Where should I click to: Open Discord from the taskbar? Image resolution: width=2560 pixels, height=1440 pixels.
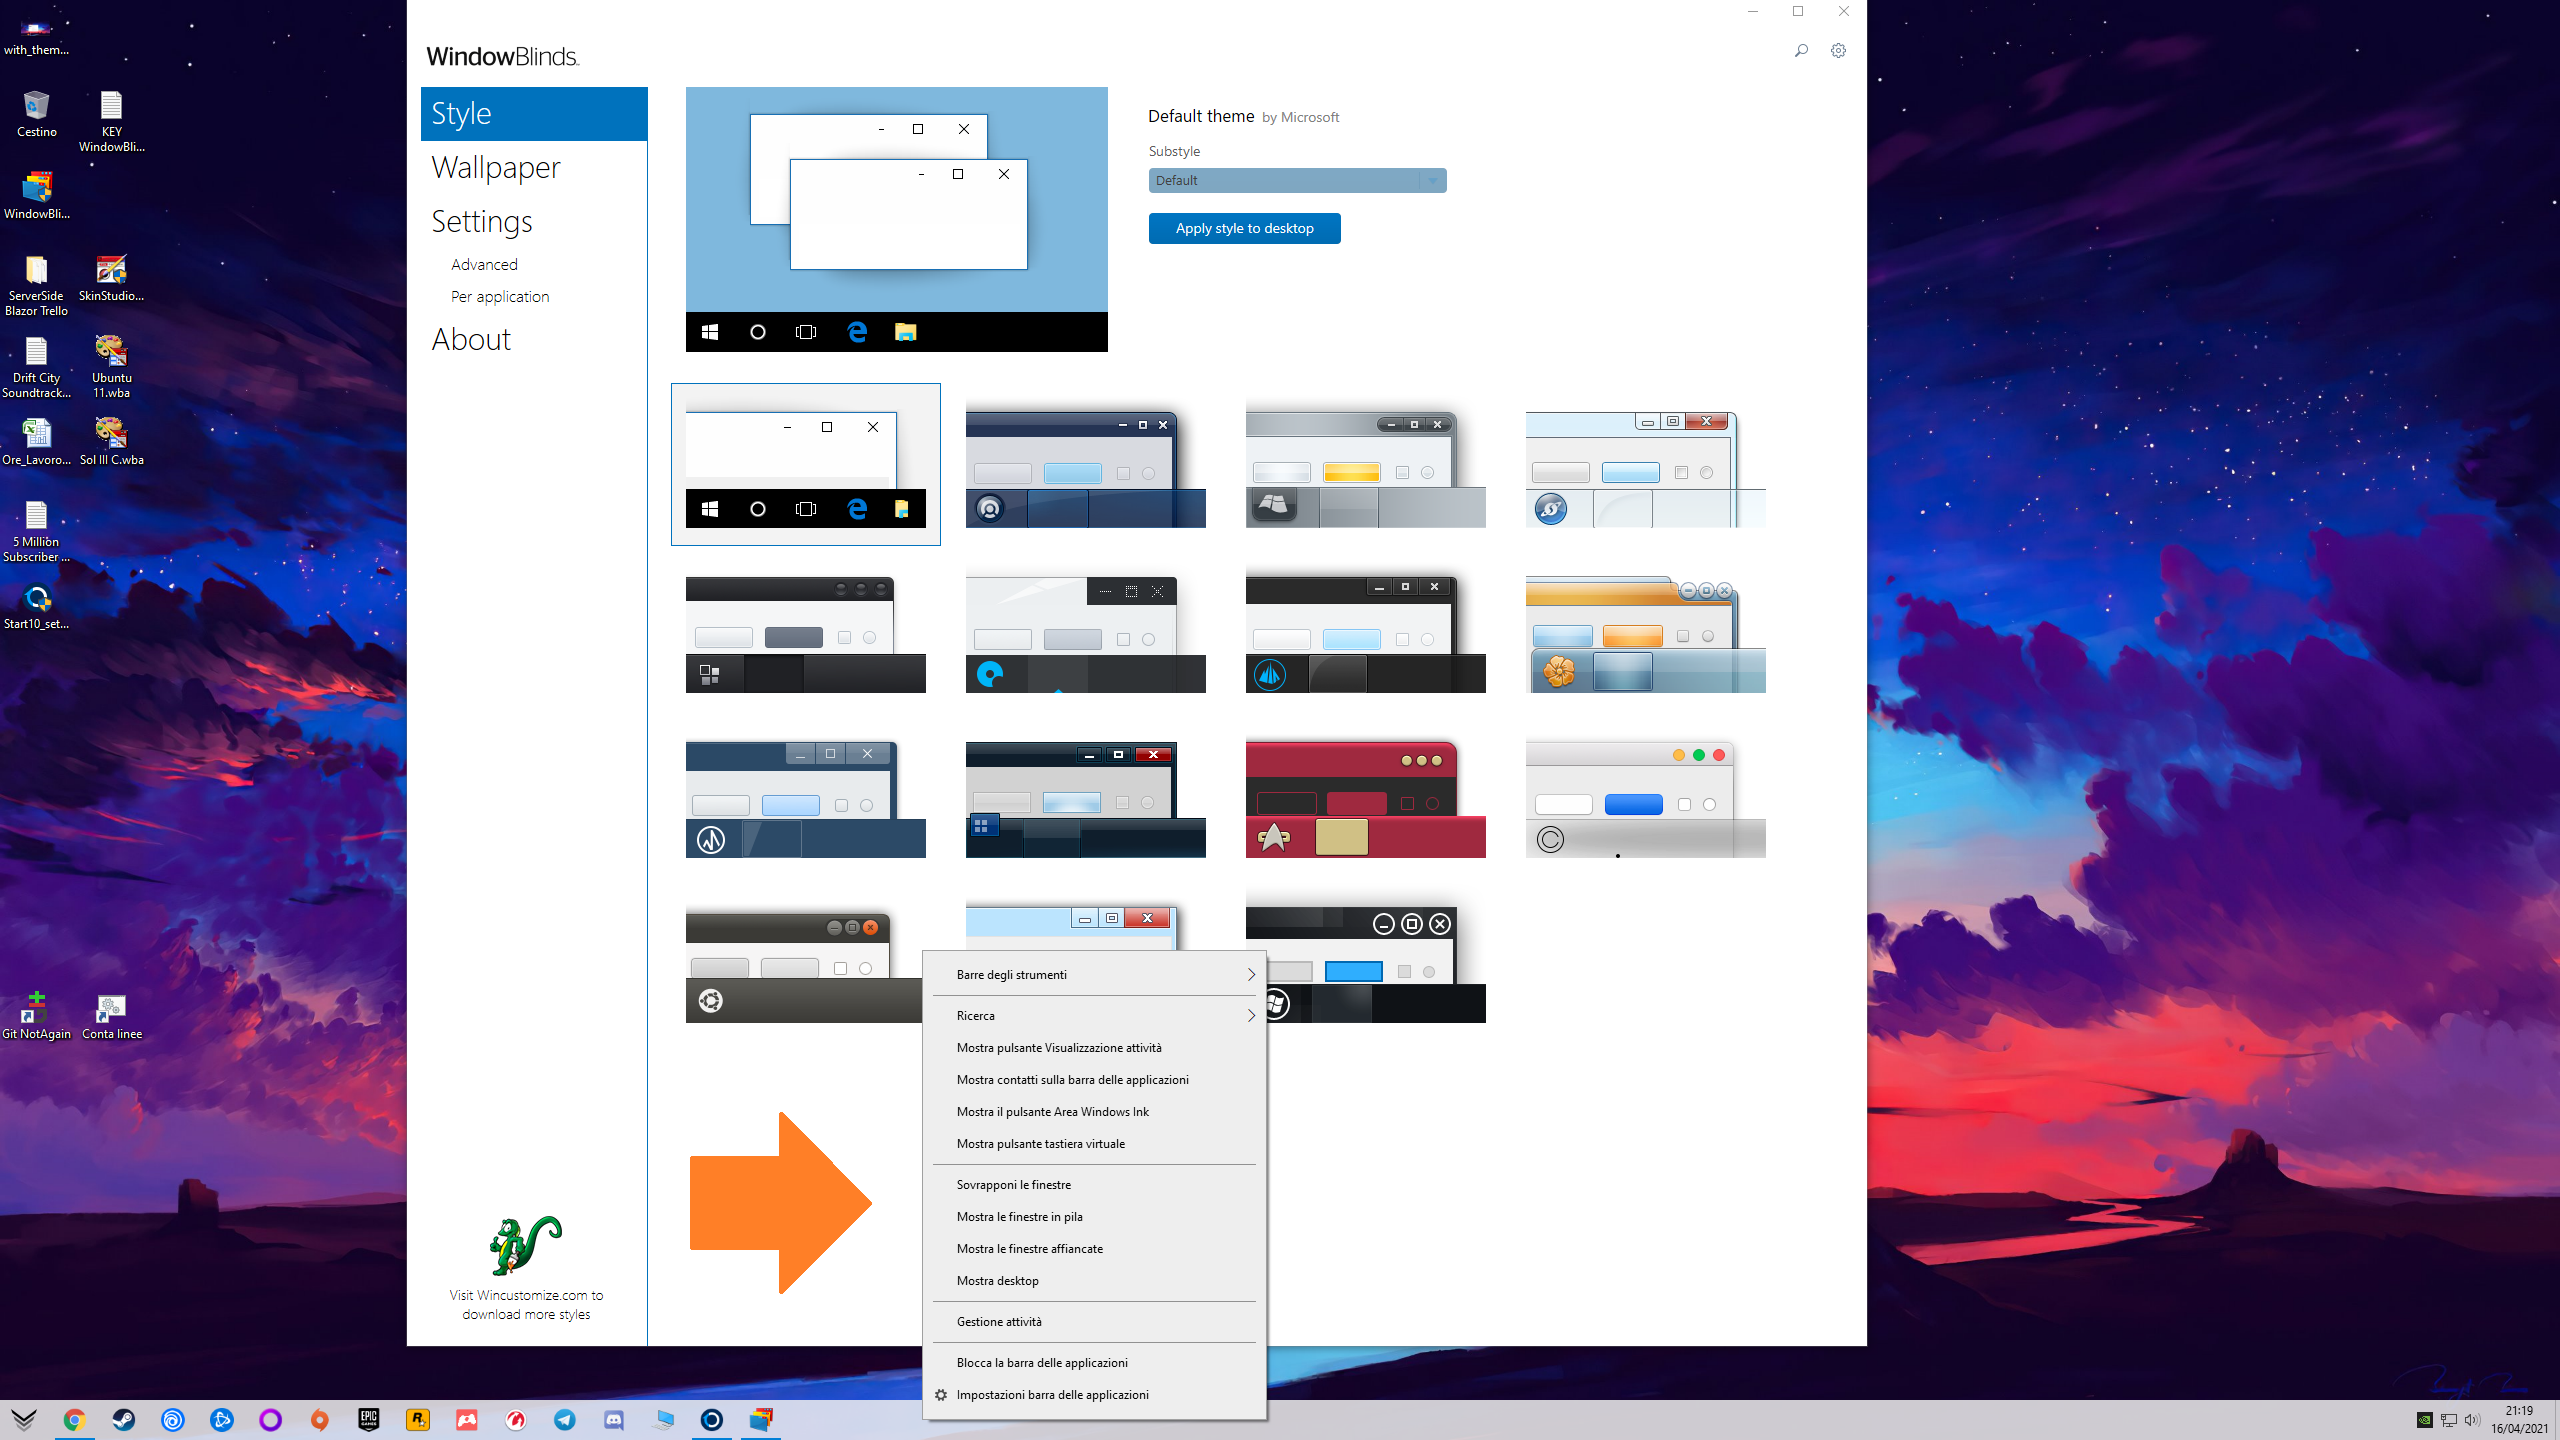(614, 1419)
